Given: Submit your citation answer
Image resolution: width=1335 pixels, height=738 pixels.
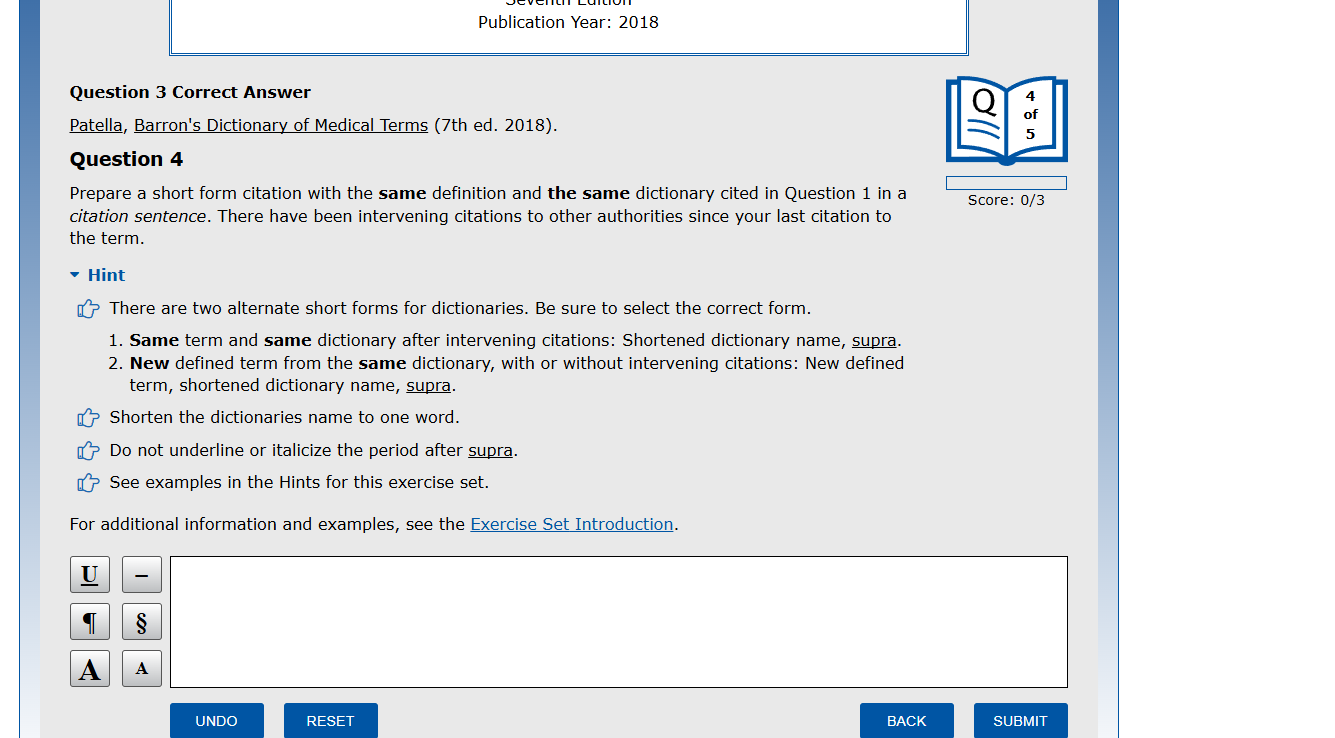Looking at the screenshot, I should click(x=1020, y=720).
